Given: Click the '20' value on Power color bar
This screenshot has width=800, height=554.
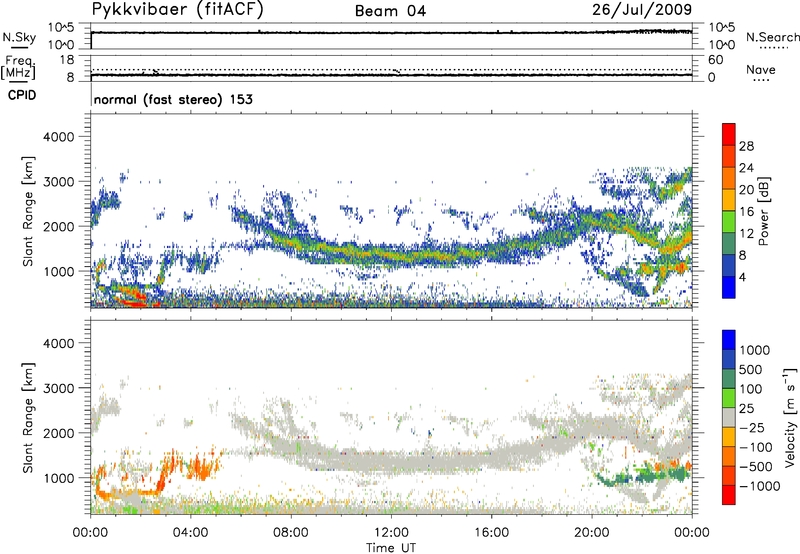Looking at the screenshot, I should [x=746, y=190].
